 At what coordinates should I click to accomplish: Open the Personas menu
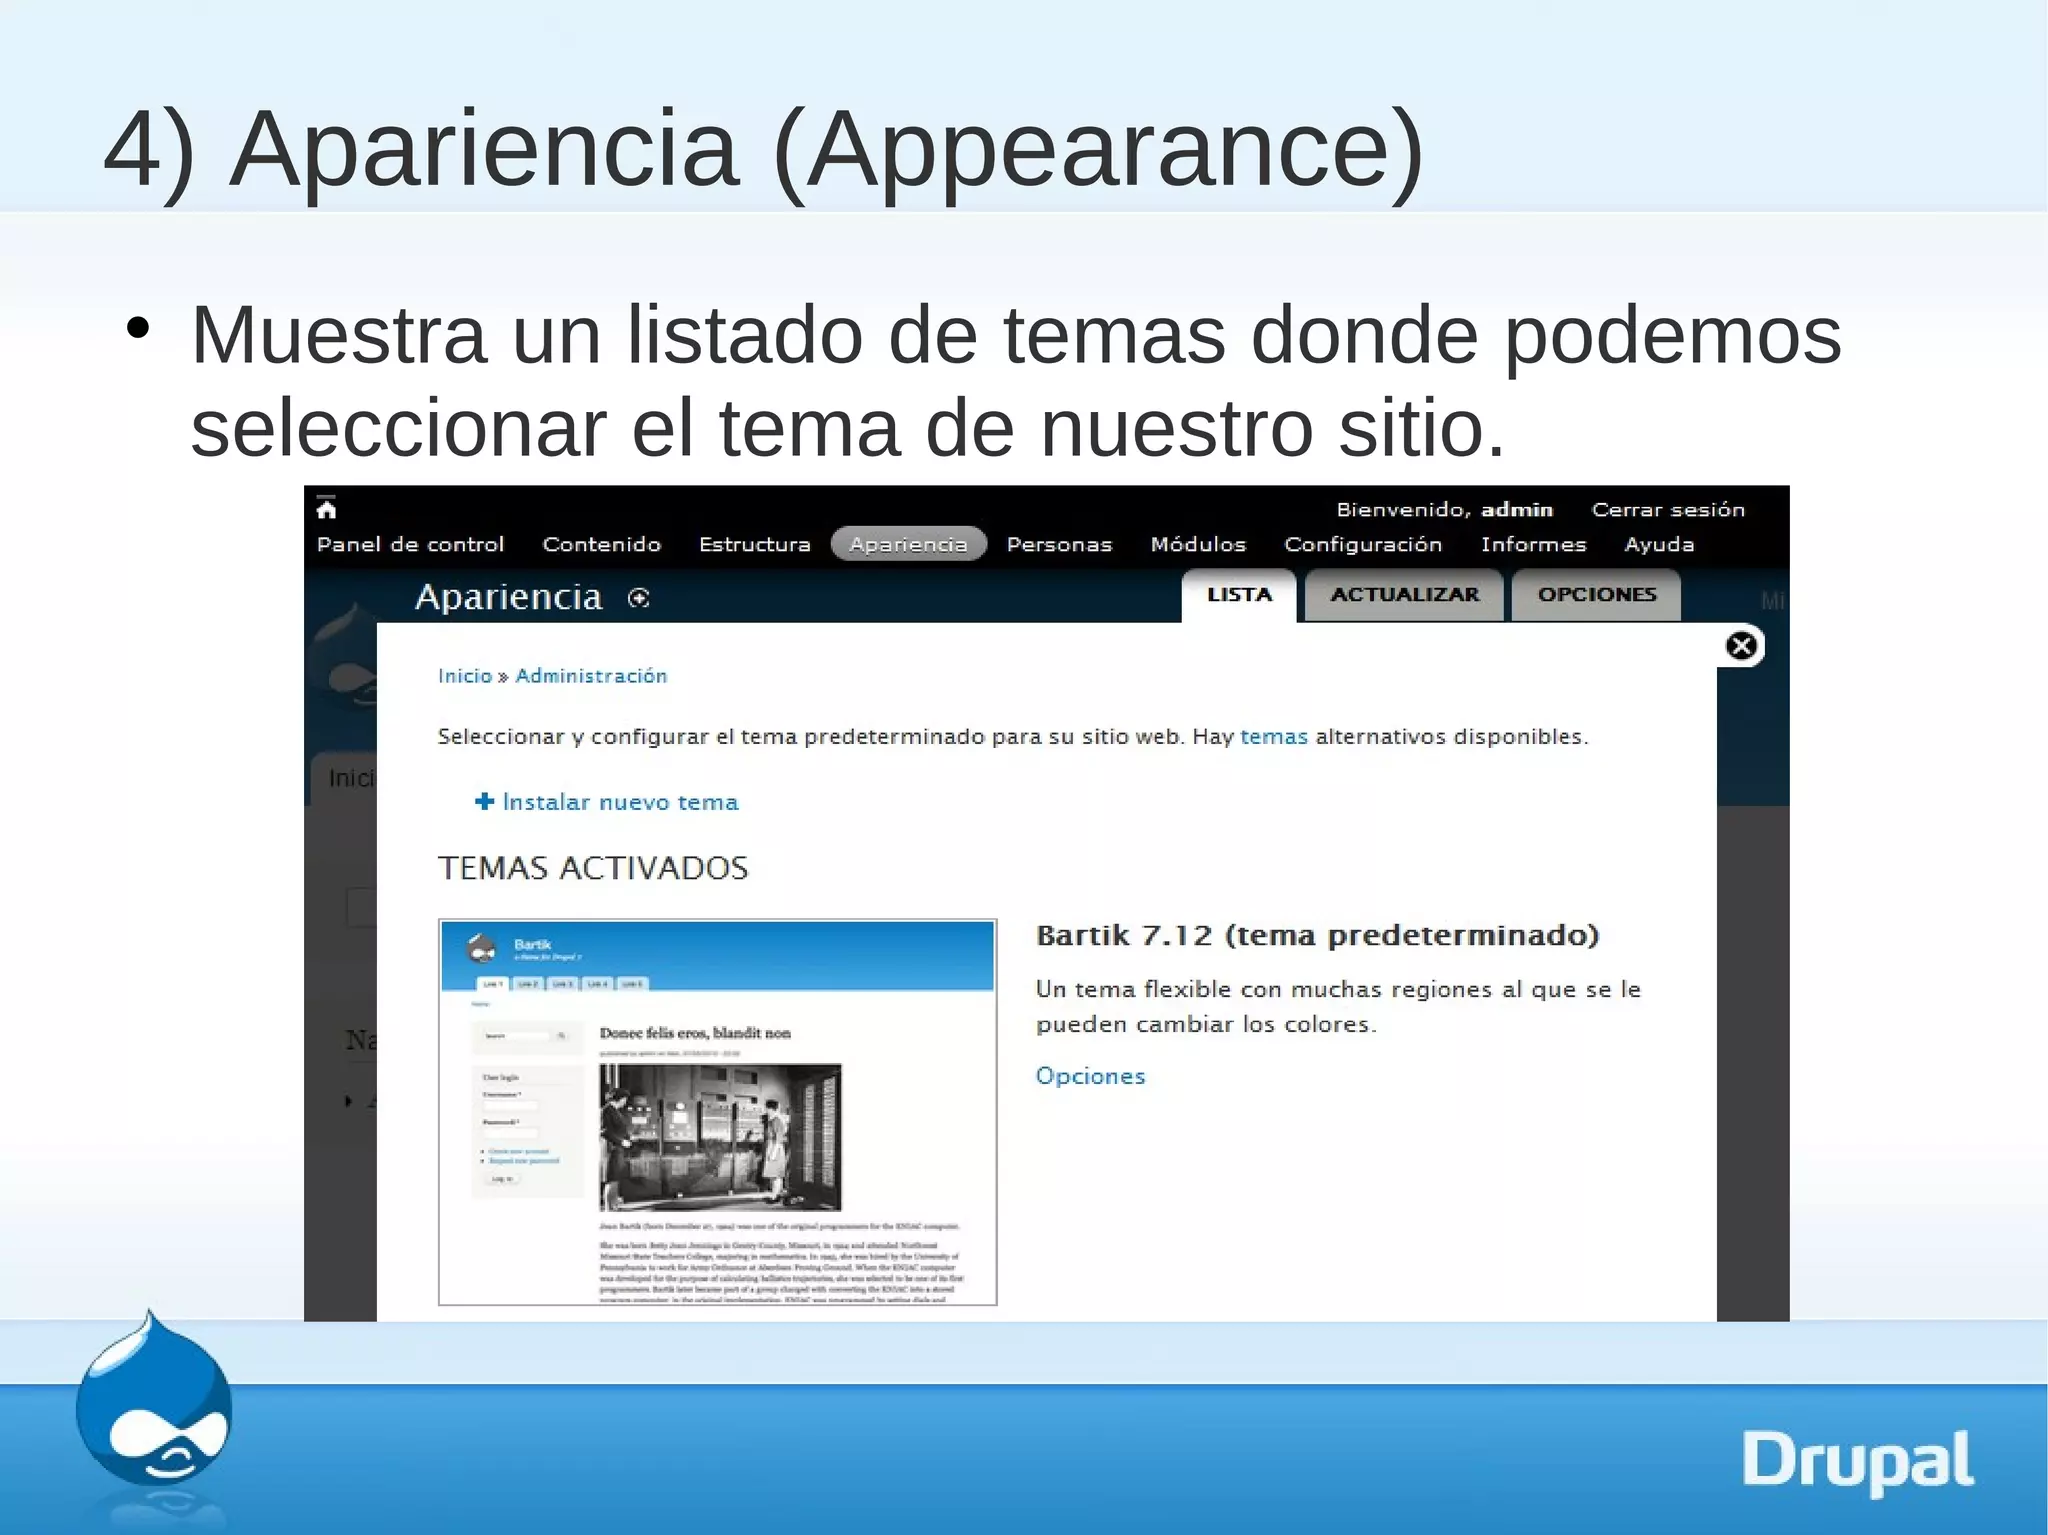point(1059,544)
